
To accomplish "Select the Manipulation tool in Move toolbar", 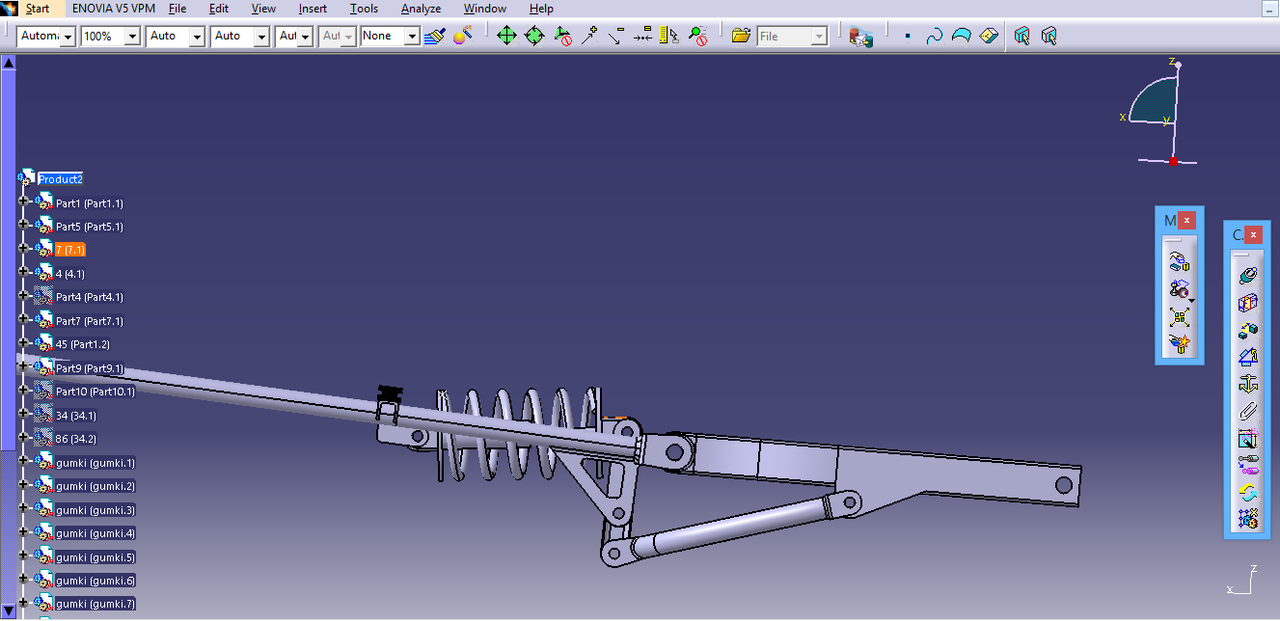I will (1180, 262).
